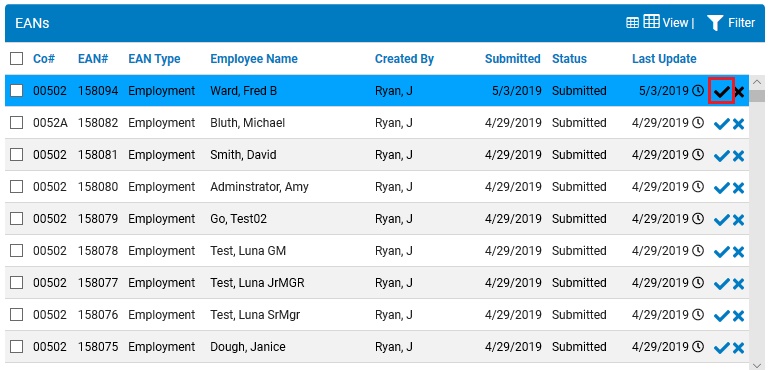Open history clock icon for EAN 158080
This screenshot has width=770, height=370.
tap(698, 187)
